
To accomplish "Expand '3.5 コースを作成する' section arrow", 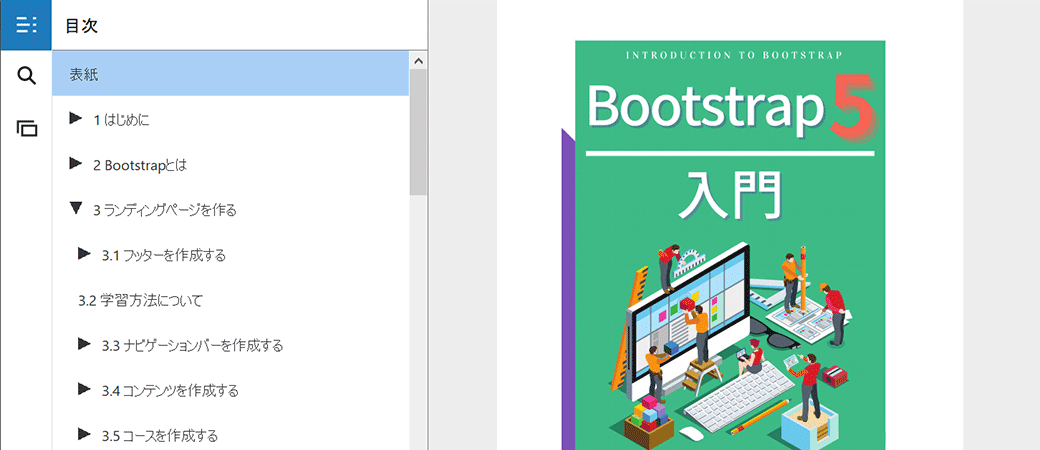I will pos(84,434).
